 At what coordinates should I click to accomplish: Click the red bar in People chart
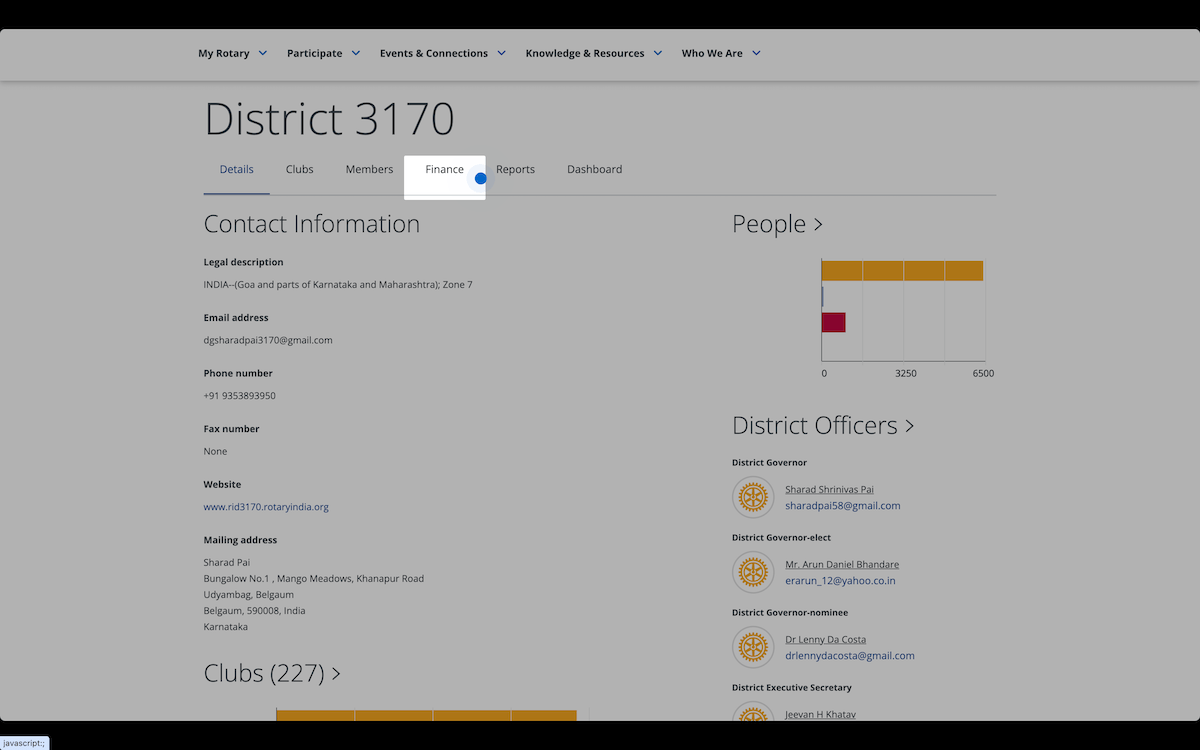pyautogui.click(x=833, y=322)
